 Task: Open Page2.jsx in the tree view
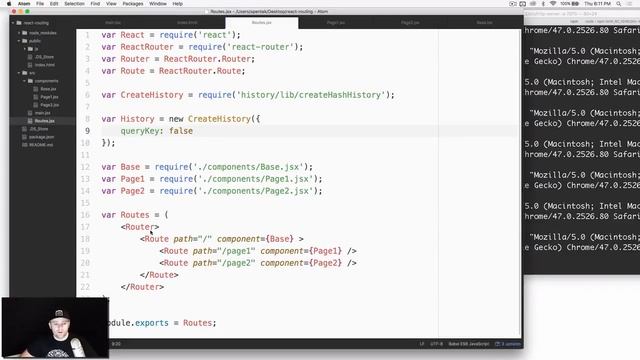click(49, 105)
